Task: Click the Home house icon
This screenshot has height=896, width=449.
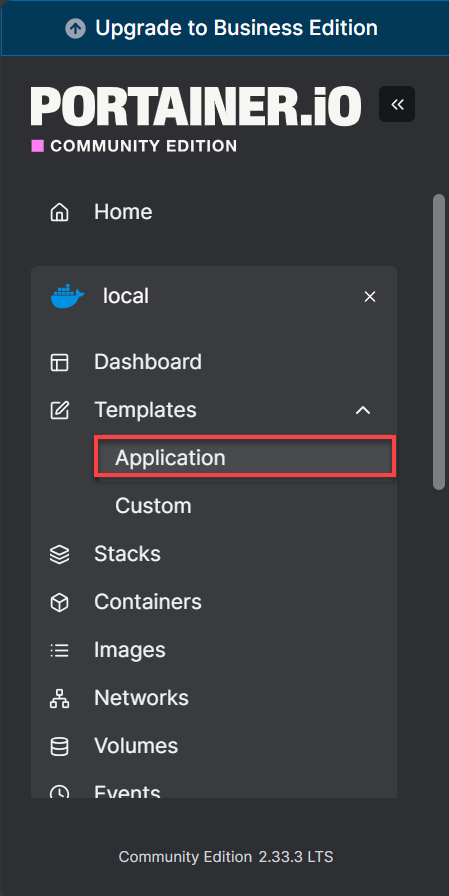Action: click(x=59, y=213)
